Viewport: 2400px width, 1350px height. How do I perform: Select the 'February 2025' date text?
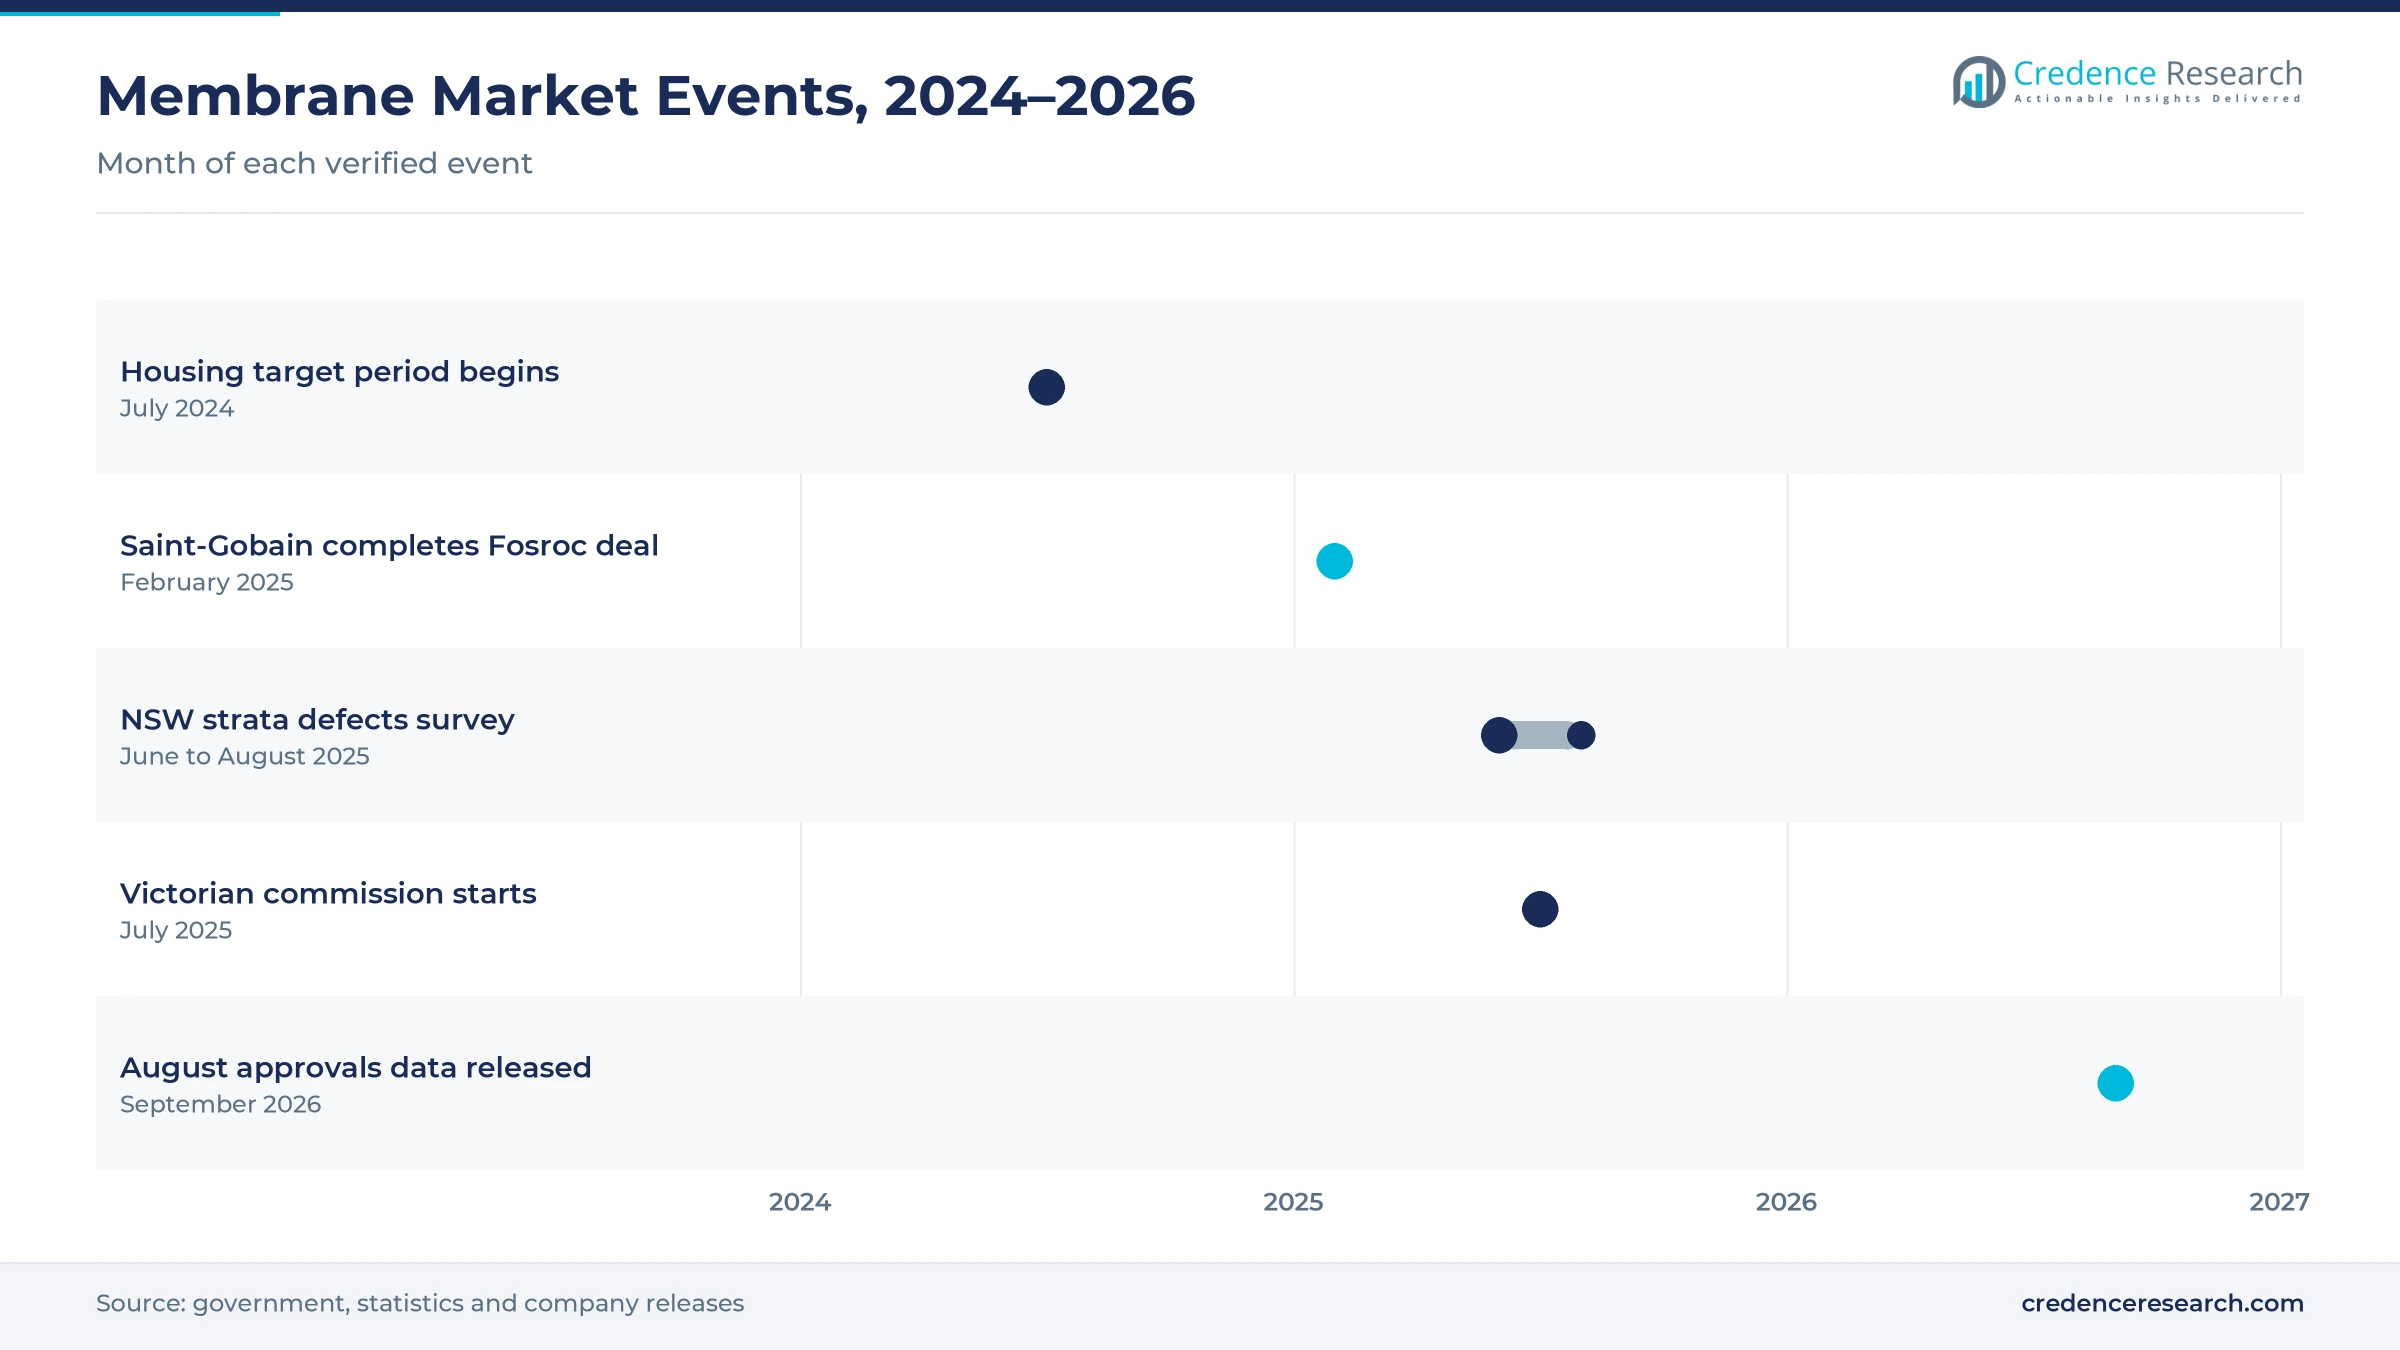207,582
